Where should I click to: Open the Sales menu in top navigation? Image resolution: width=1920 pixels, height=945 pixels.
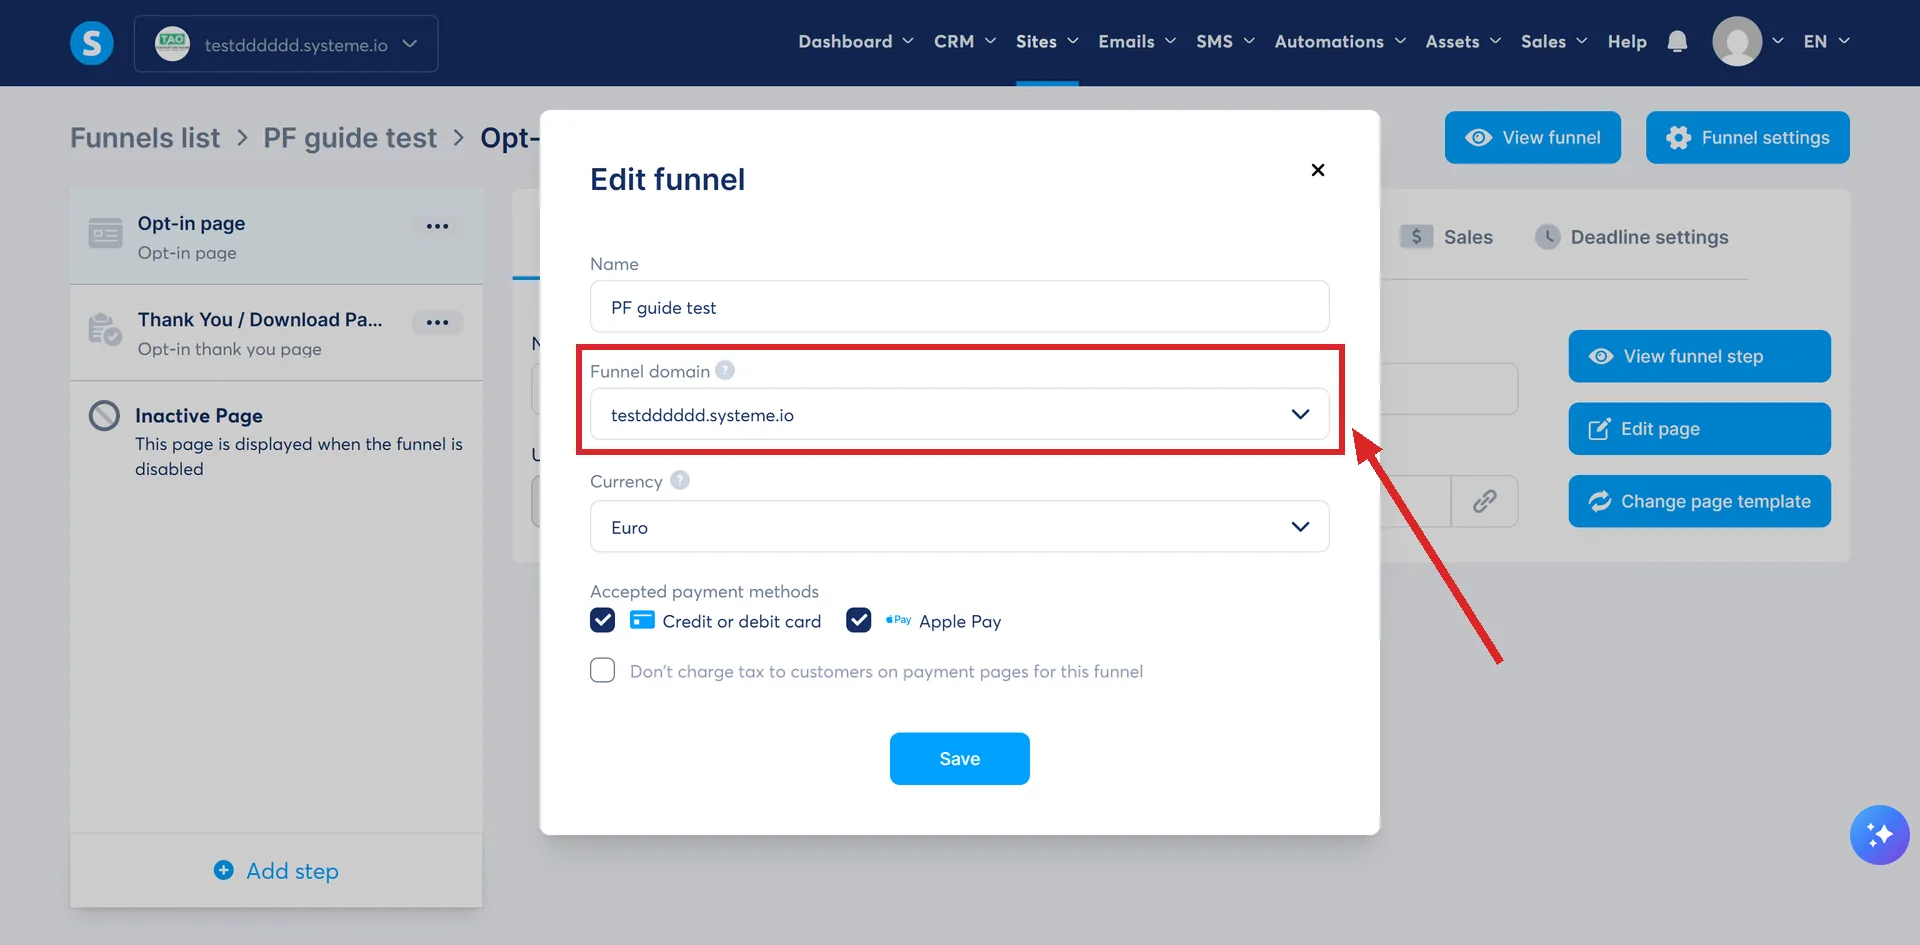[x=1554, y=42]
